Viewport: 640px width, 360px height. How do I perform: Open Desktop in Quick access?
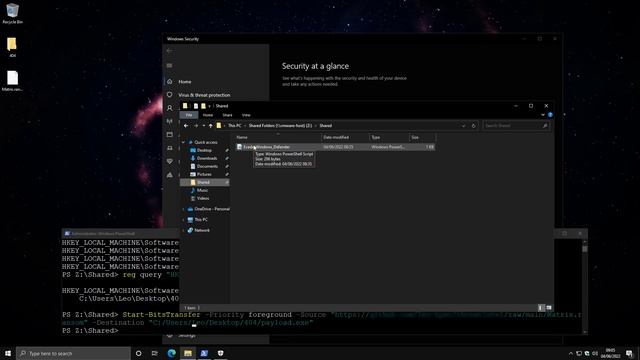point(204,150)
